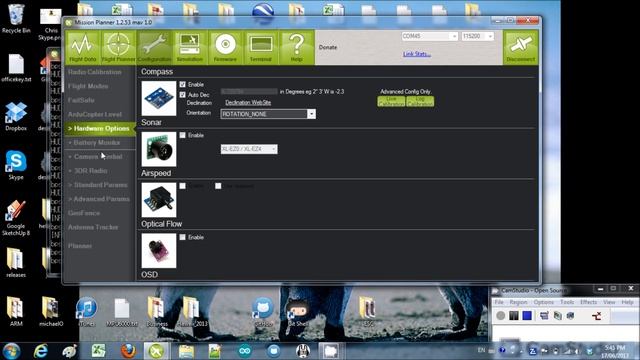Select Battery Monitor in the sidebar

pyautogui.click(x=97, y=142)
